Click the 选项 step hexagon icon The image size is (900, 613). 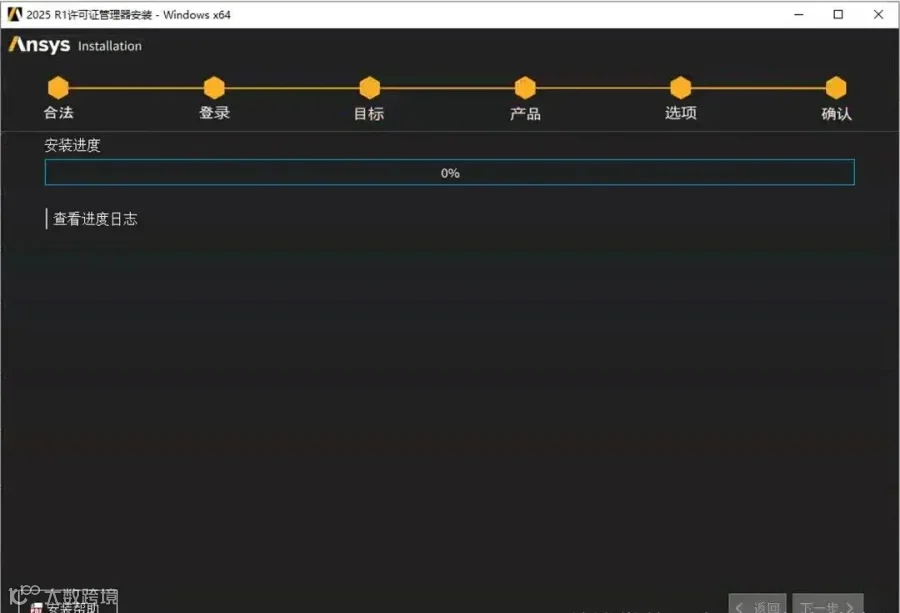point(681,88)
